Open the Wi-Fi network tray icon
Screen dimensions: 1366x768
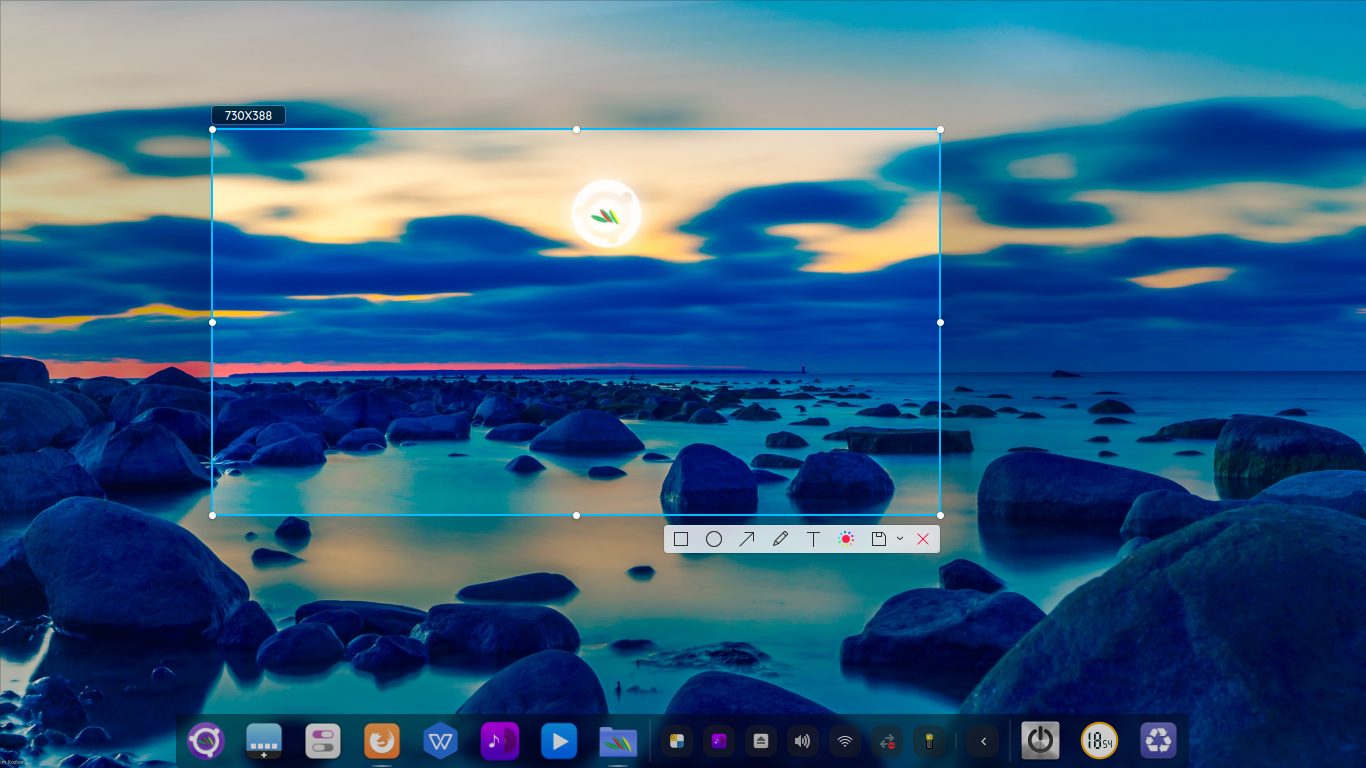tap(845, 741)
